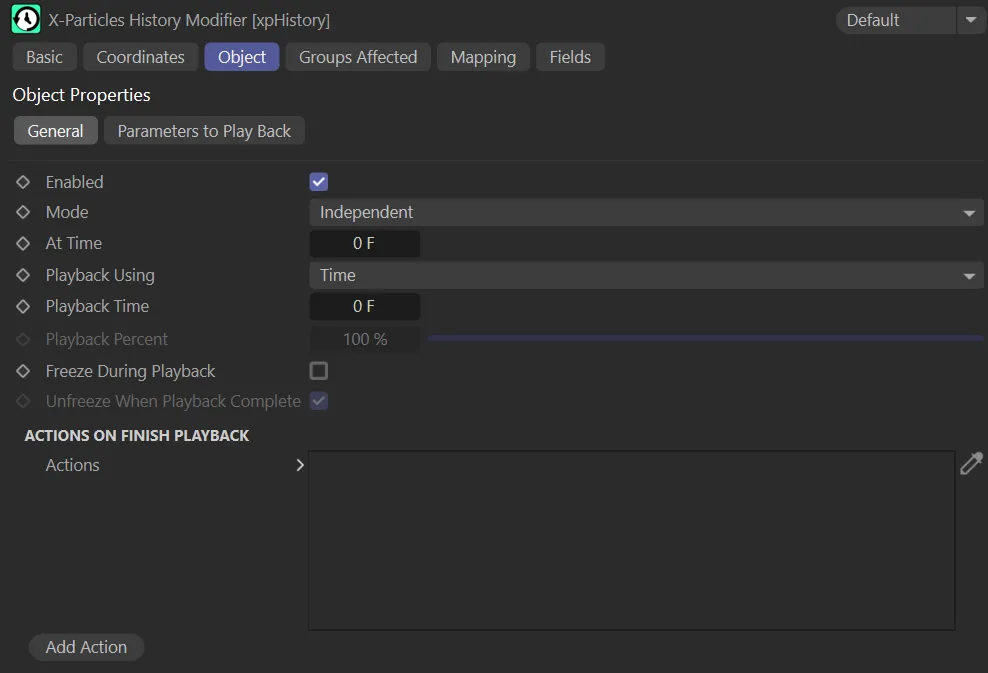988x673 pixels.
Task: Switch to the Groups Affected tab
Action: 357,57
